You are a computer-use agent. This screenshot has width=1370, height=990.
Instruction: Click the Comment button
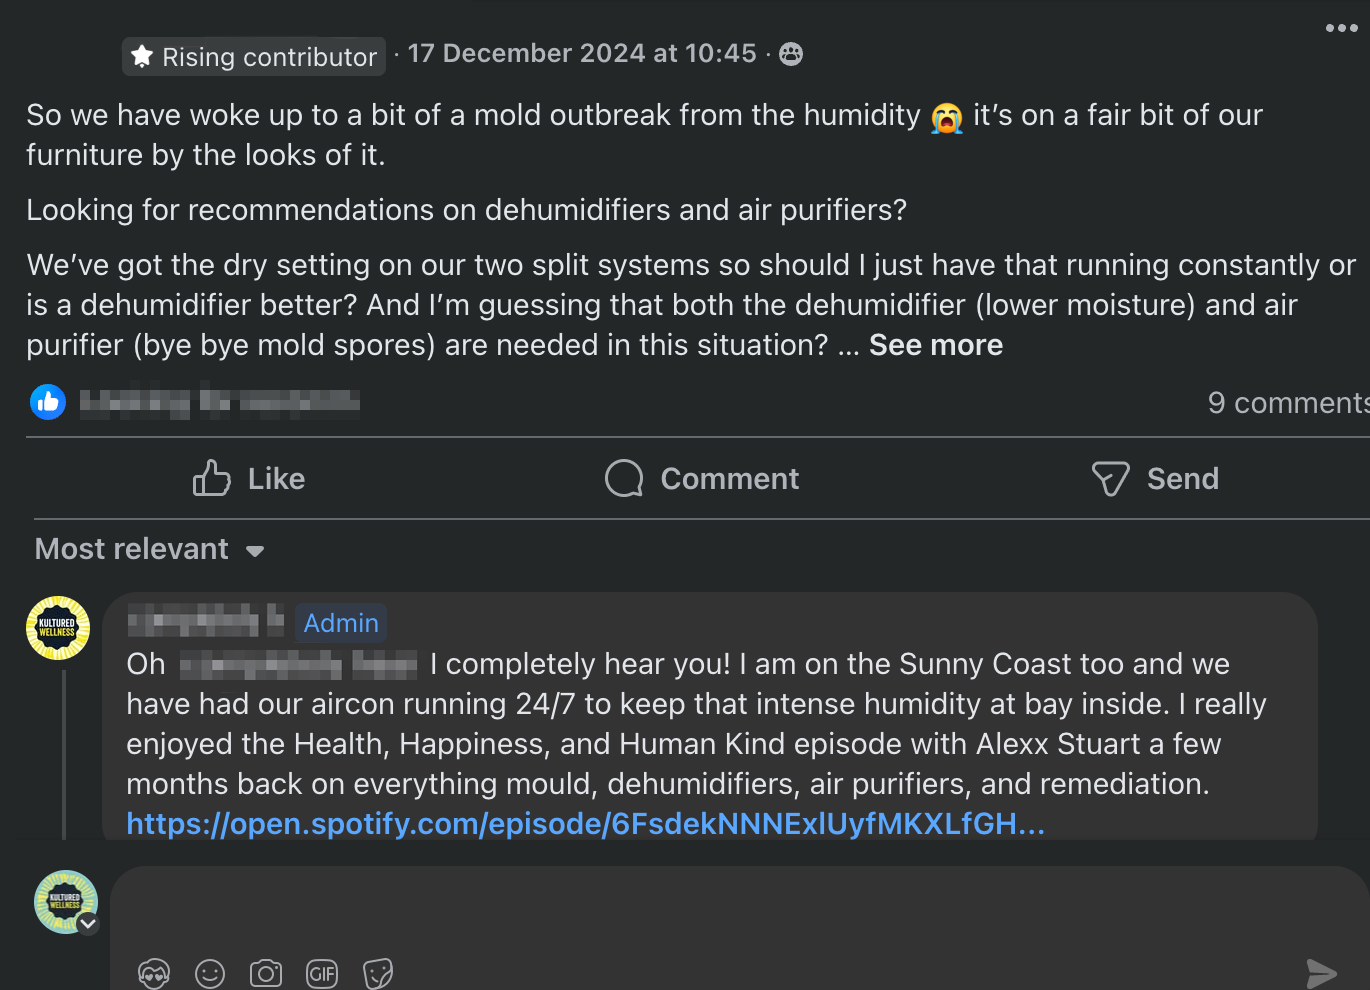702,479
